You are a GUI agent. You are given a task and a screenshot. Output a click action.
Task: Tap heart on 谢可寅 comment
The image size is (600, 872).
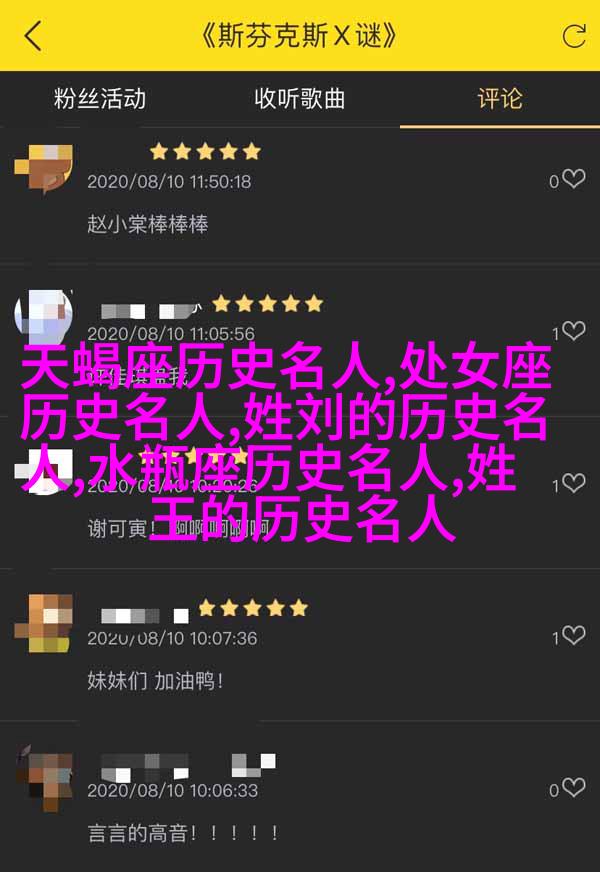pos(573,484)
